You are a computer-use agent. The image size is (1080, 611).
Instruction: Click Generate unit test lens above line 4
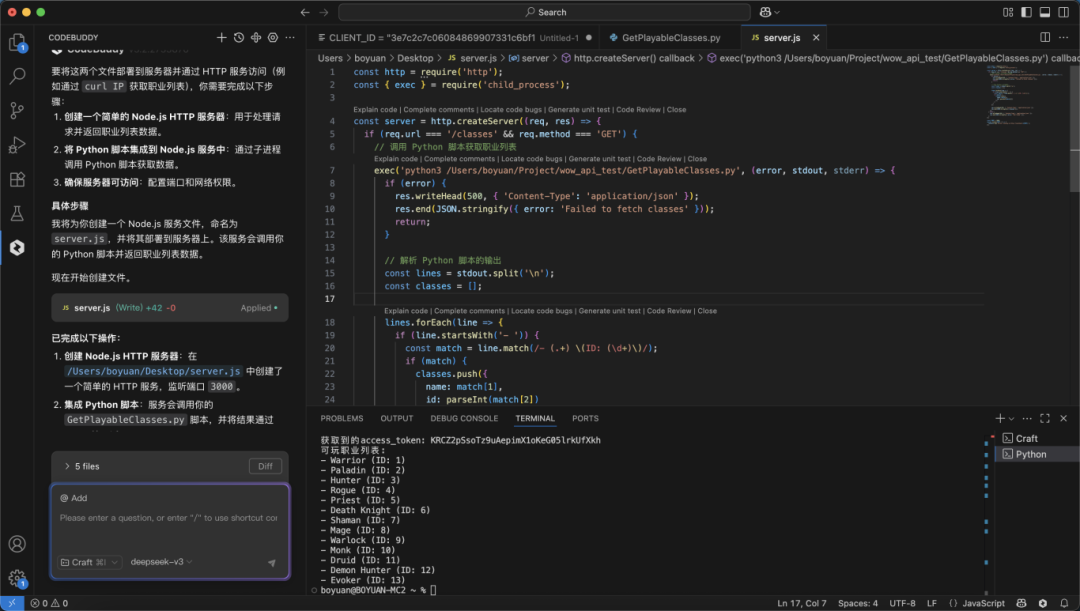coord(579,110)
